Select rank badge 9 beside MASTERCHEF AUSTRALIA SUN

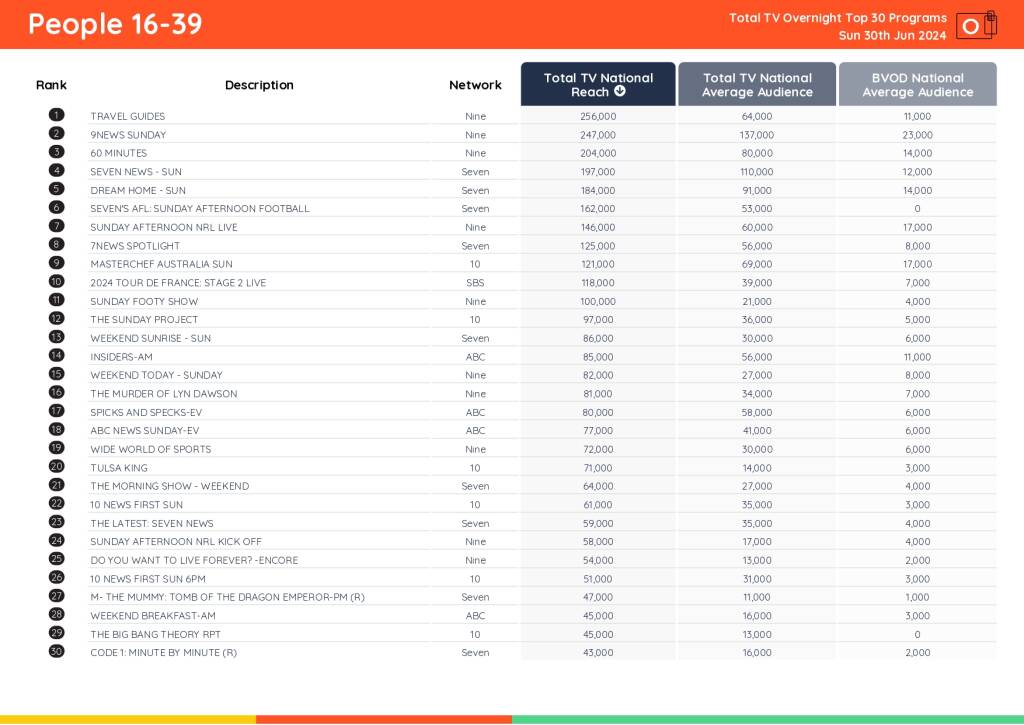point(56,263)
